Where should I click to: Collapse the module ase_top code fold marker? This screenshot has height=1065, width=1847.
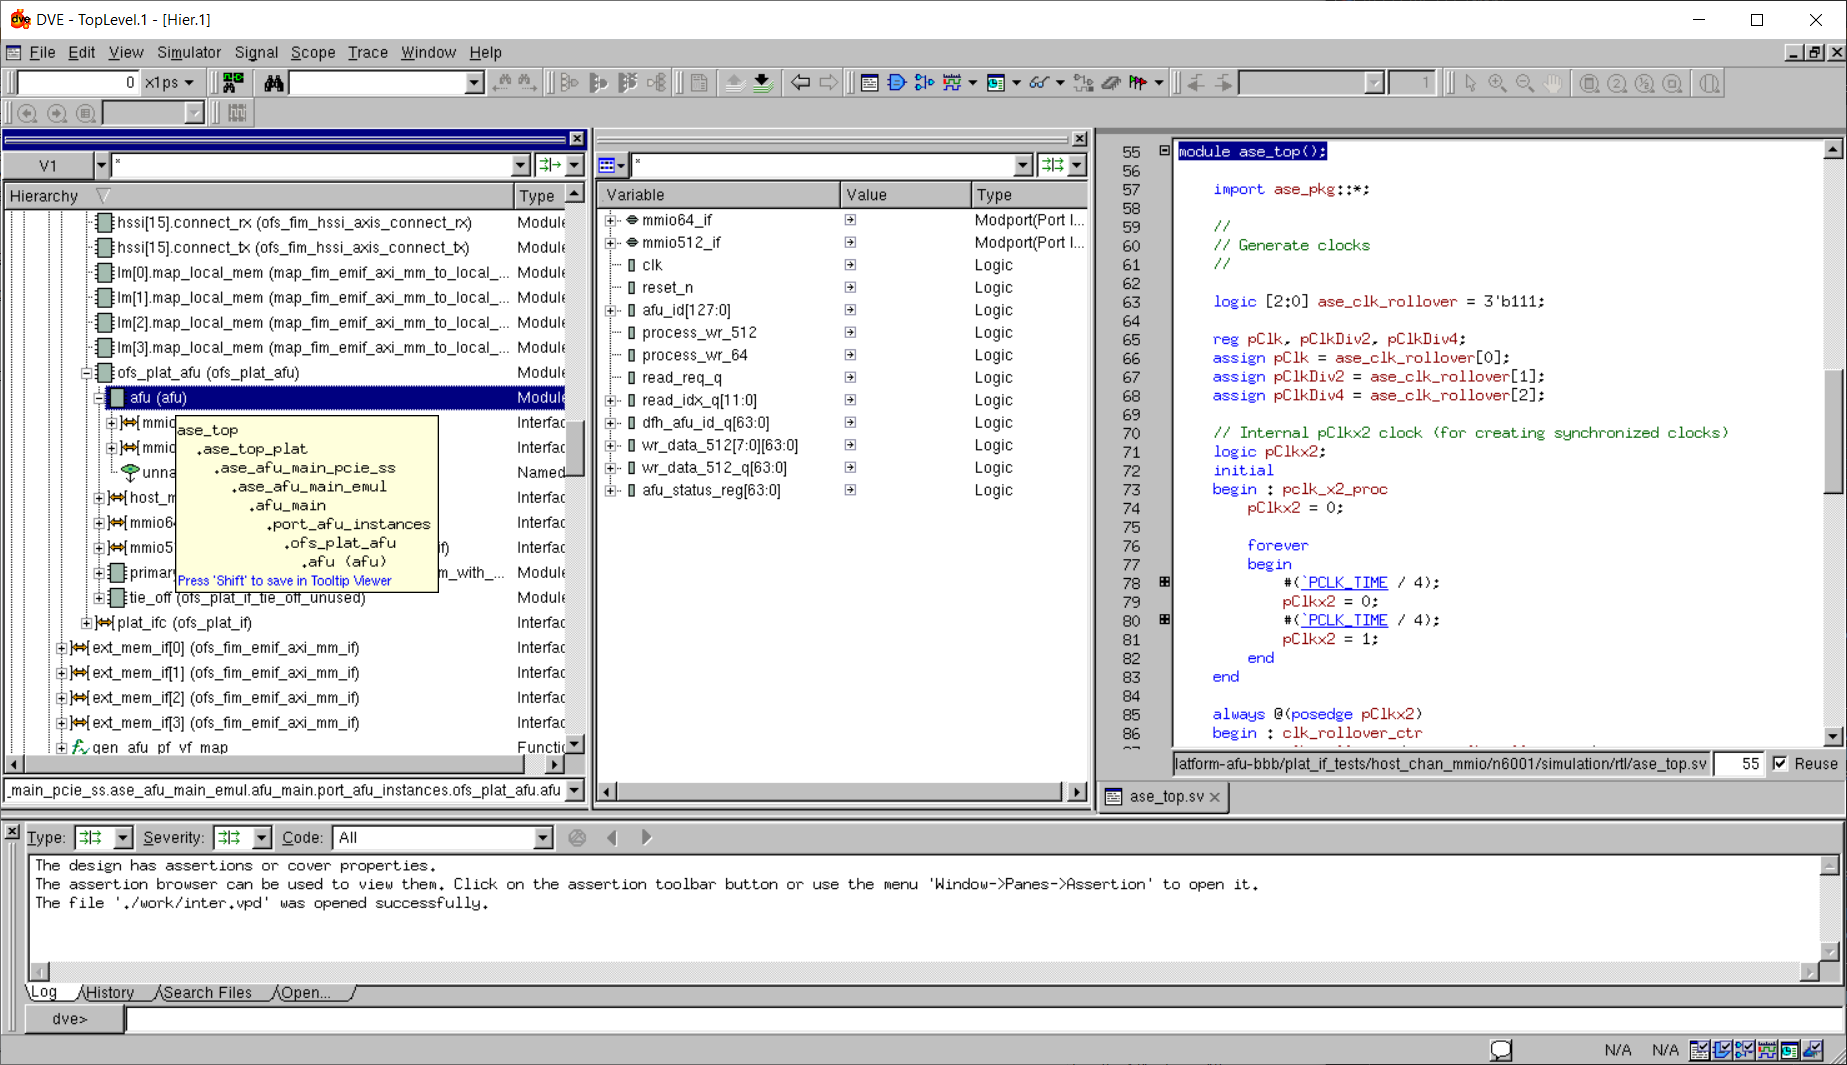pos(1164,151)
